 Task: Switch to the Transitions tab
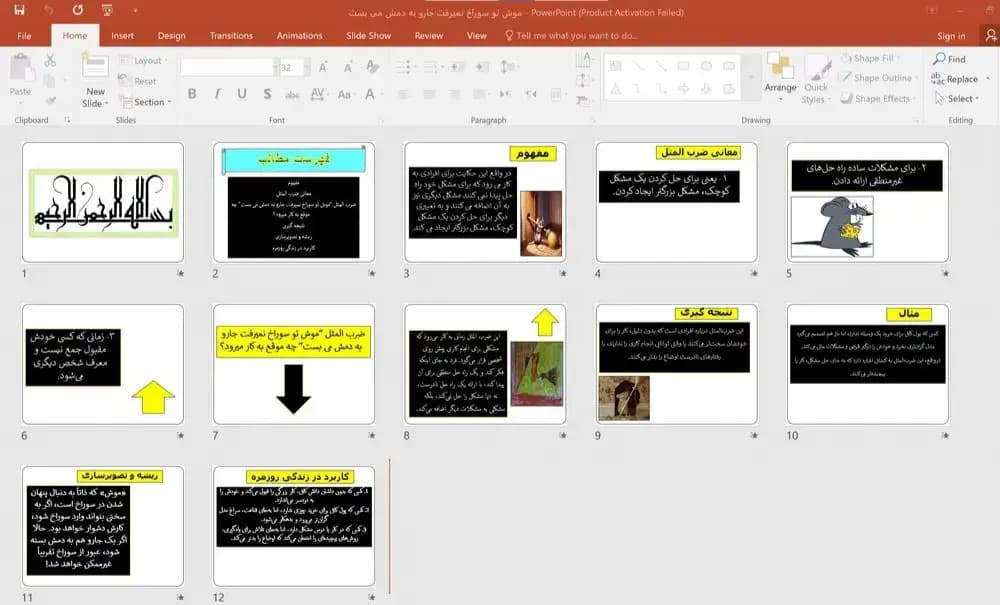232,36
